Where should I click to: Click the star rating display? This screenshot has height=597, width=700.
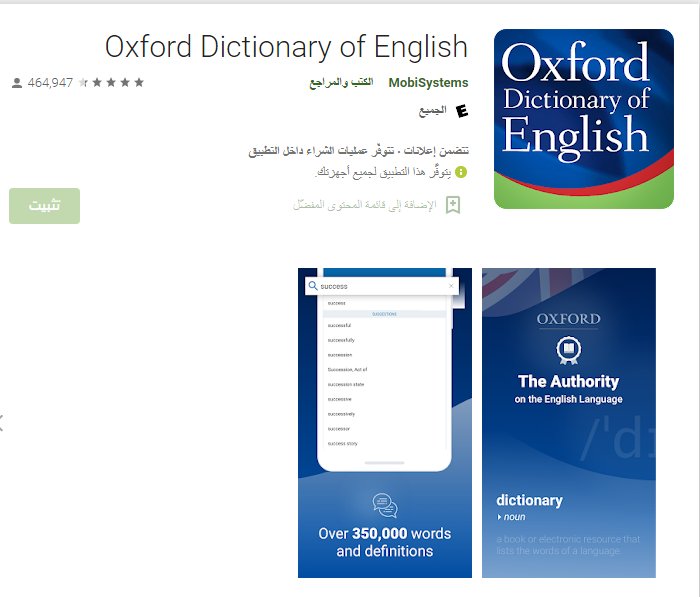(x=111, y=82)
